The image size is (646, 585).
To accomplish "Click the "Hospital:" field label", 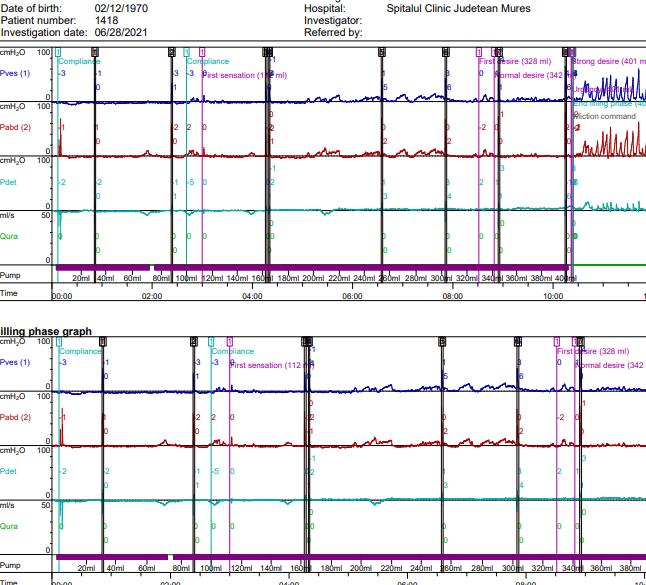I will click(325, 8).
